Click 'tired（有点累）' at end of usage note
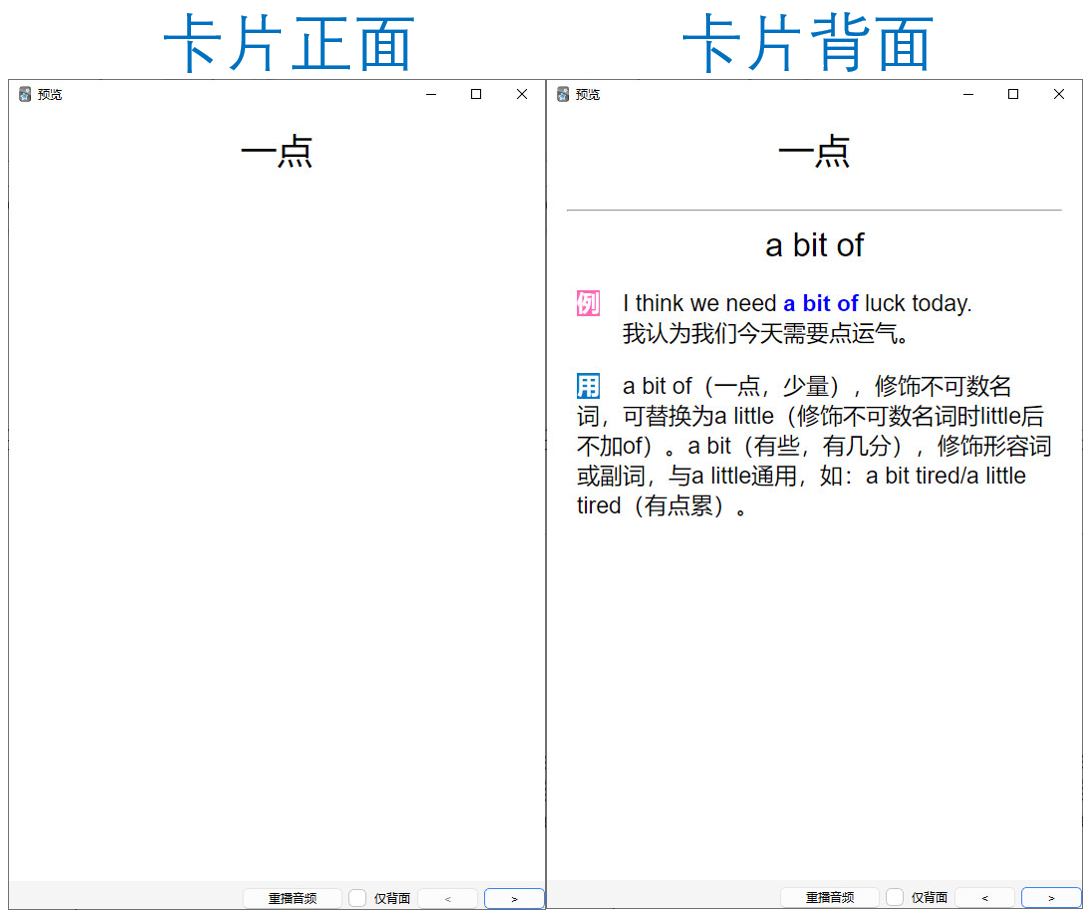1089x915 pixels. coord(662,506)
